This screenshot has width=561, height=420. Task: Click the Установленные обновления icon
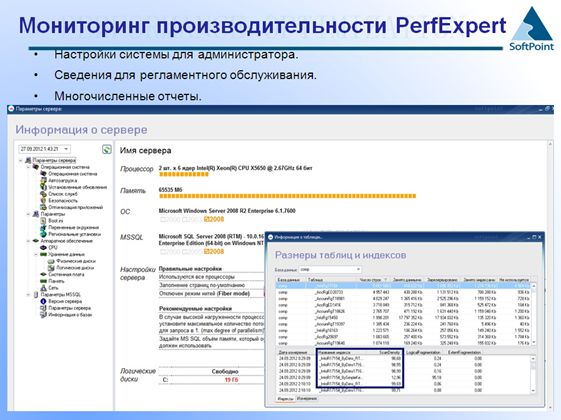(x=43, y=187)
